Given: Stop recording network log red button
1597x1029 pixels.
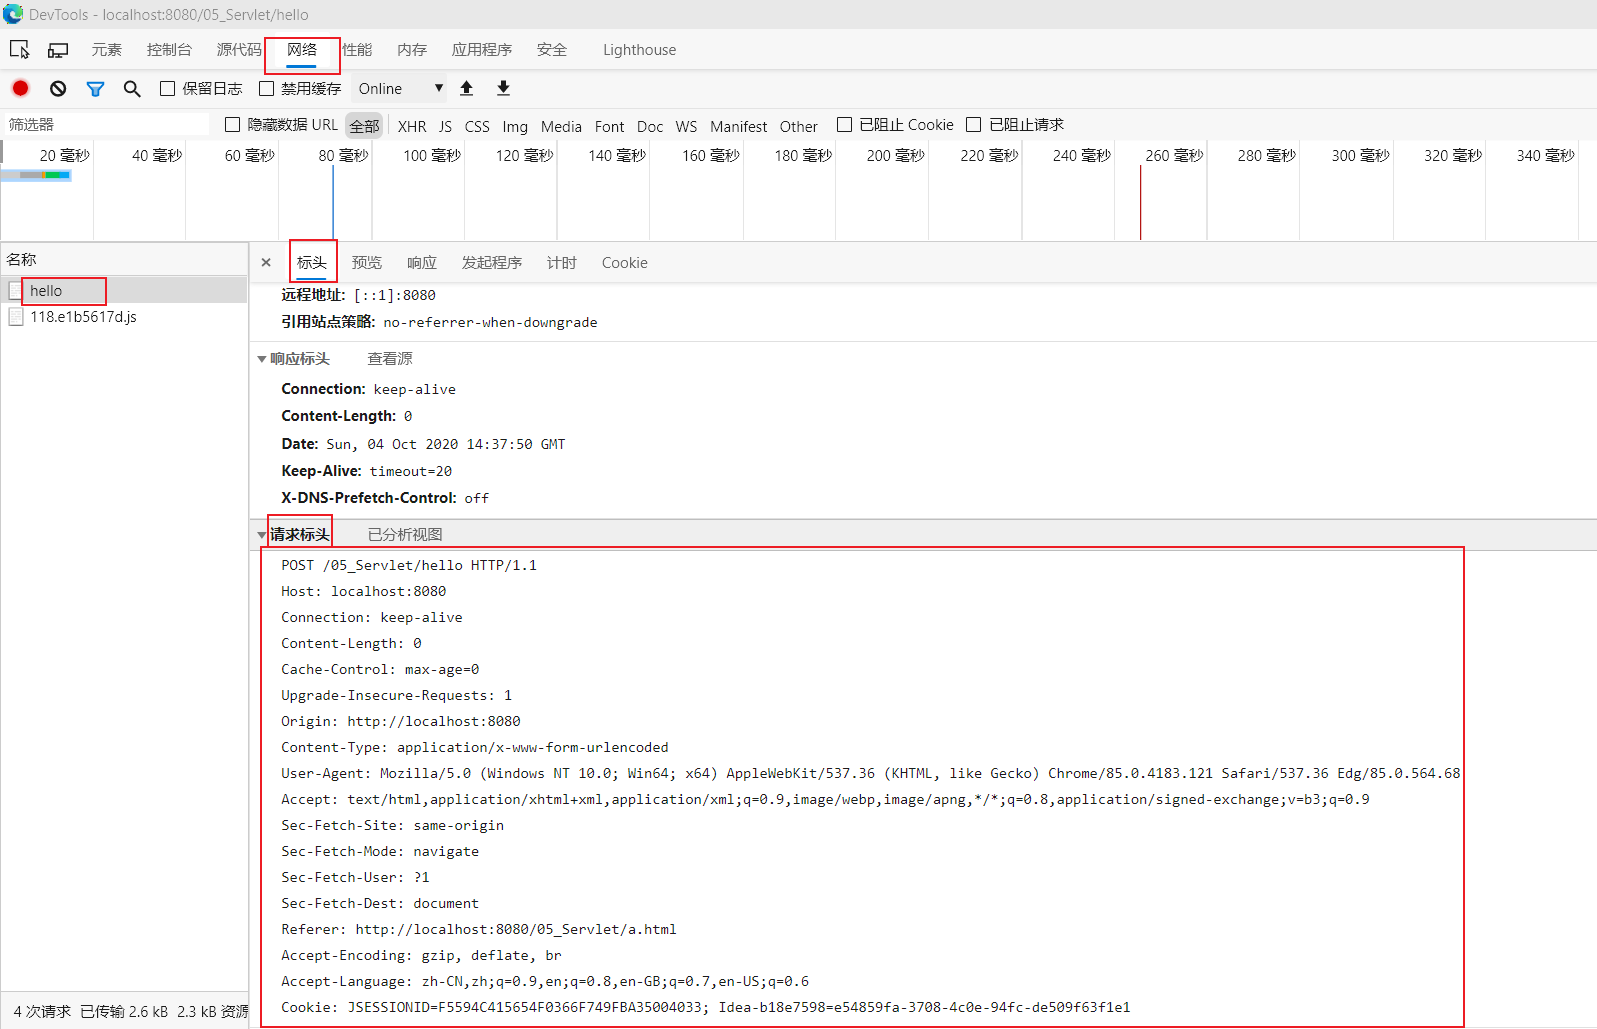Looking at the screenshot, I should tap(20, 88).
